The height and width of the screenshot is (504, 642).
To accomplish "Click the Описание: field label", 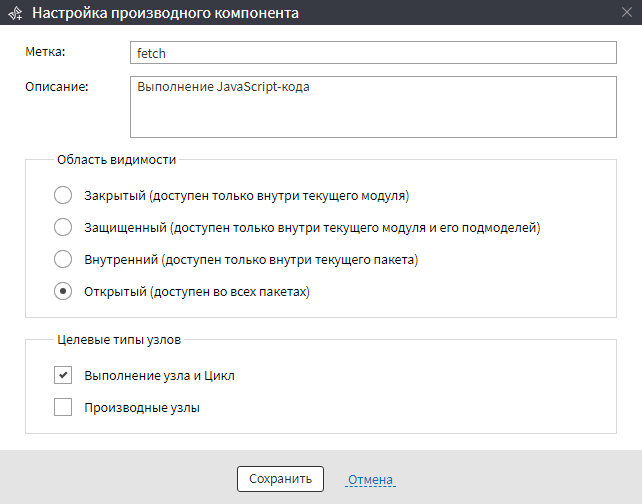I will [x=57, y=87].
